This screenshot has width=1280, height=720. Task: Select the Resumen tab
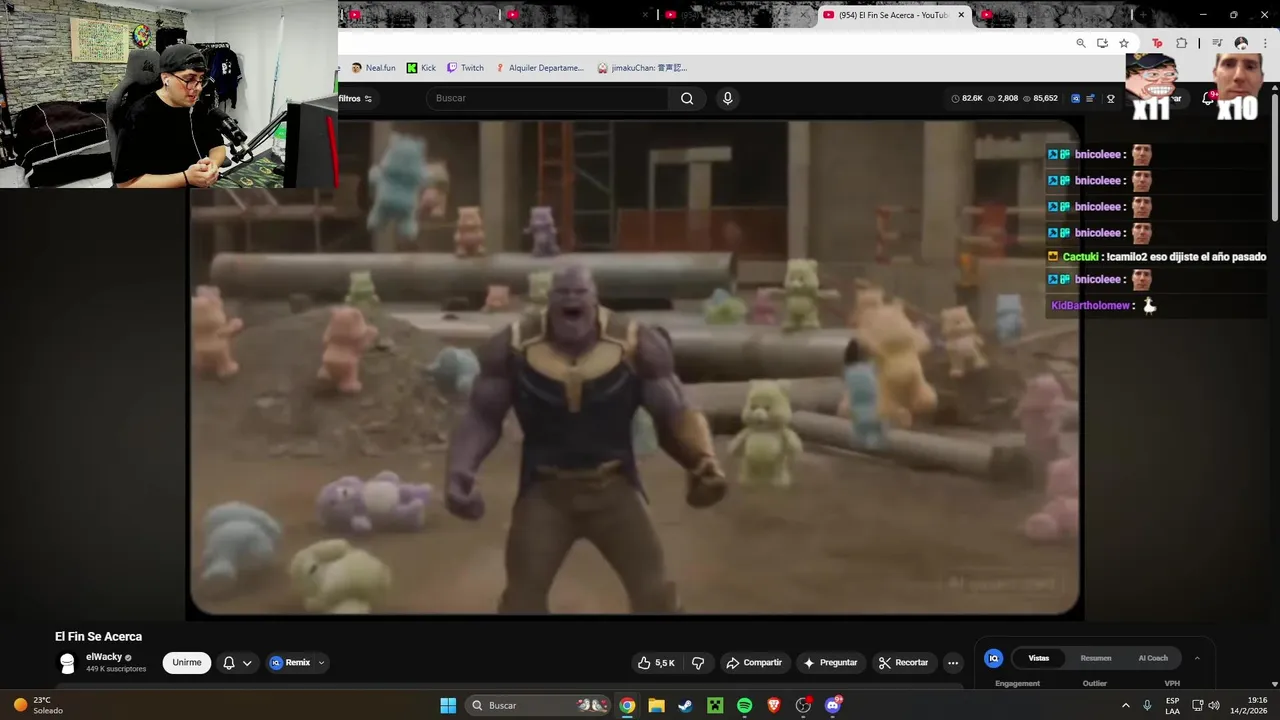[1095, 658]
